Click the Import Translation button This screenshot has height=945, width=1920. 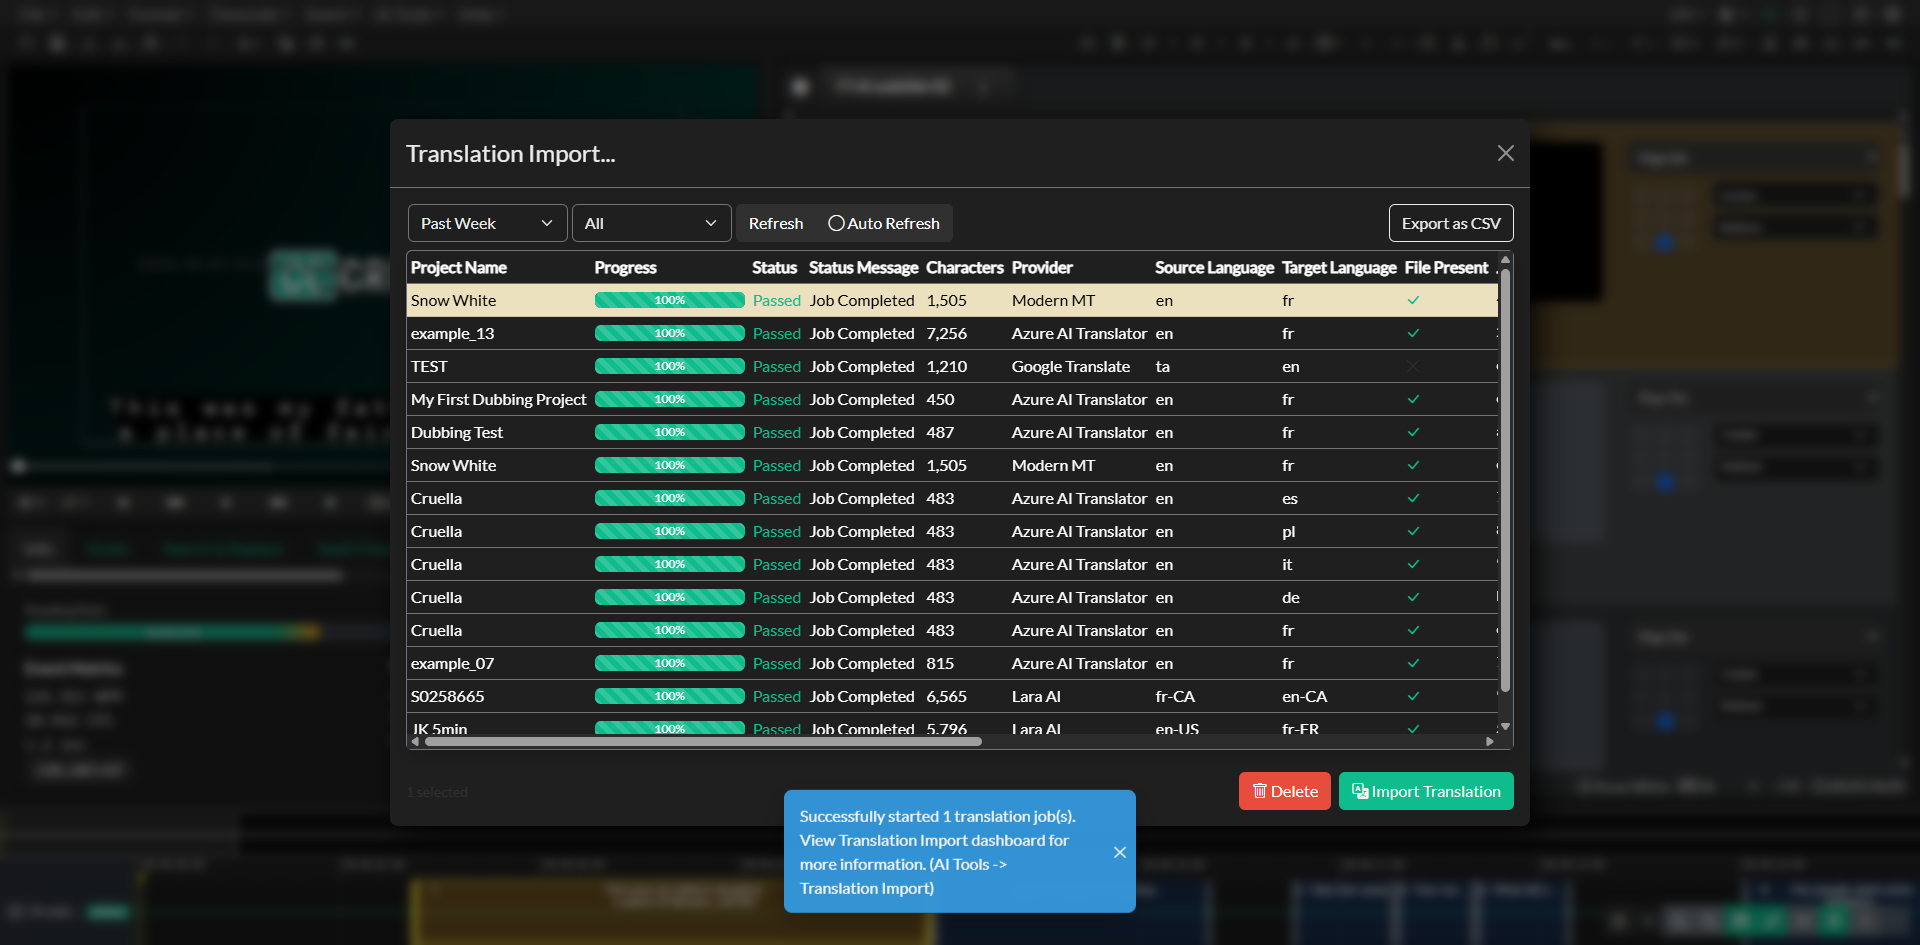[x=1426, y=791]
